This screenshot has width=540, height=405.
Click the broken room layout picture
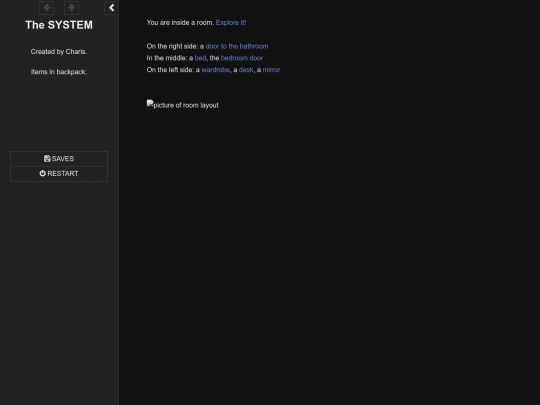click(183, 105)
